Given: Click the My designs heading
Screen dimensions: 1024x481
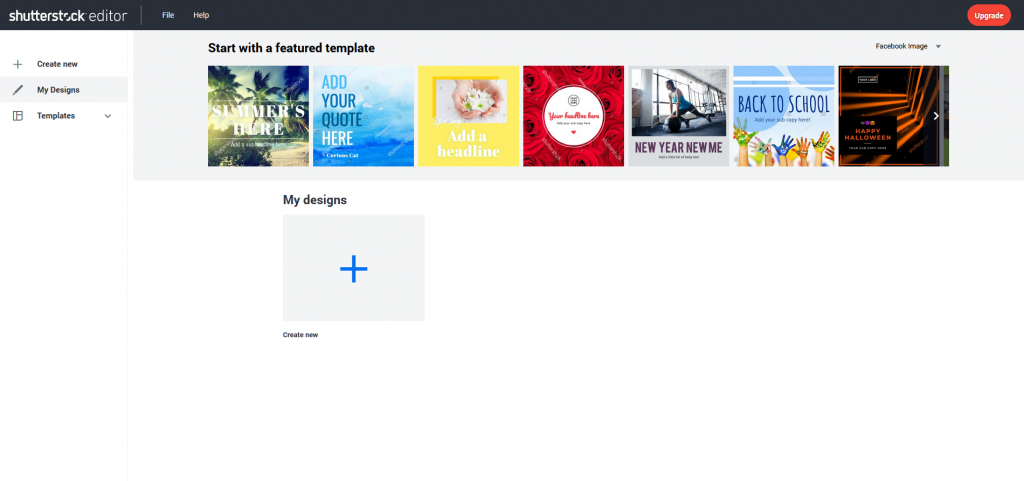Looking at the screenshot, I should 315,200.
